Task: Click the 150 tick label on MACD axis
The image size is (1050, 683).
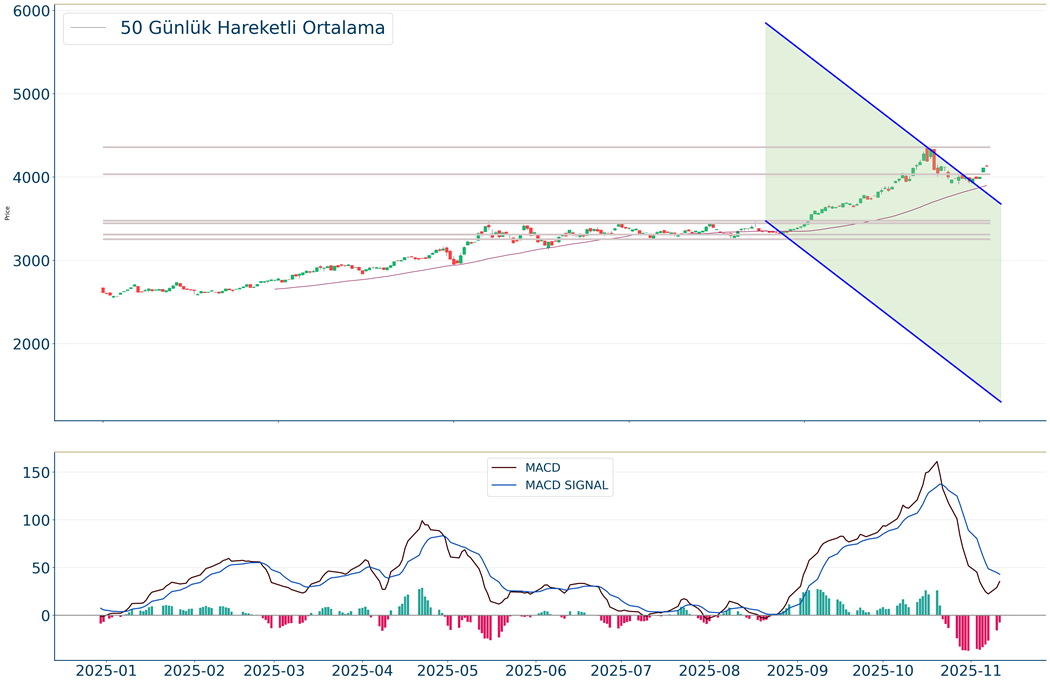Action: coord(35,472)
